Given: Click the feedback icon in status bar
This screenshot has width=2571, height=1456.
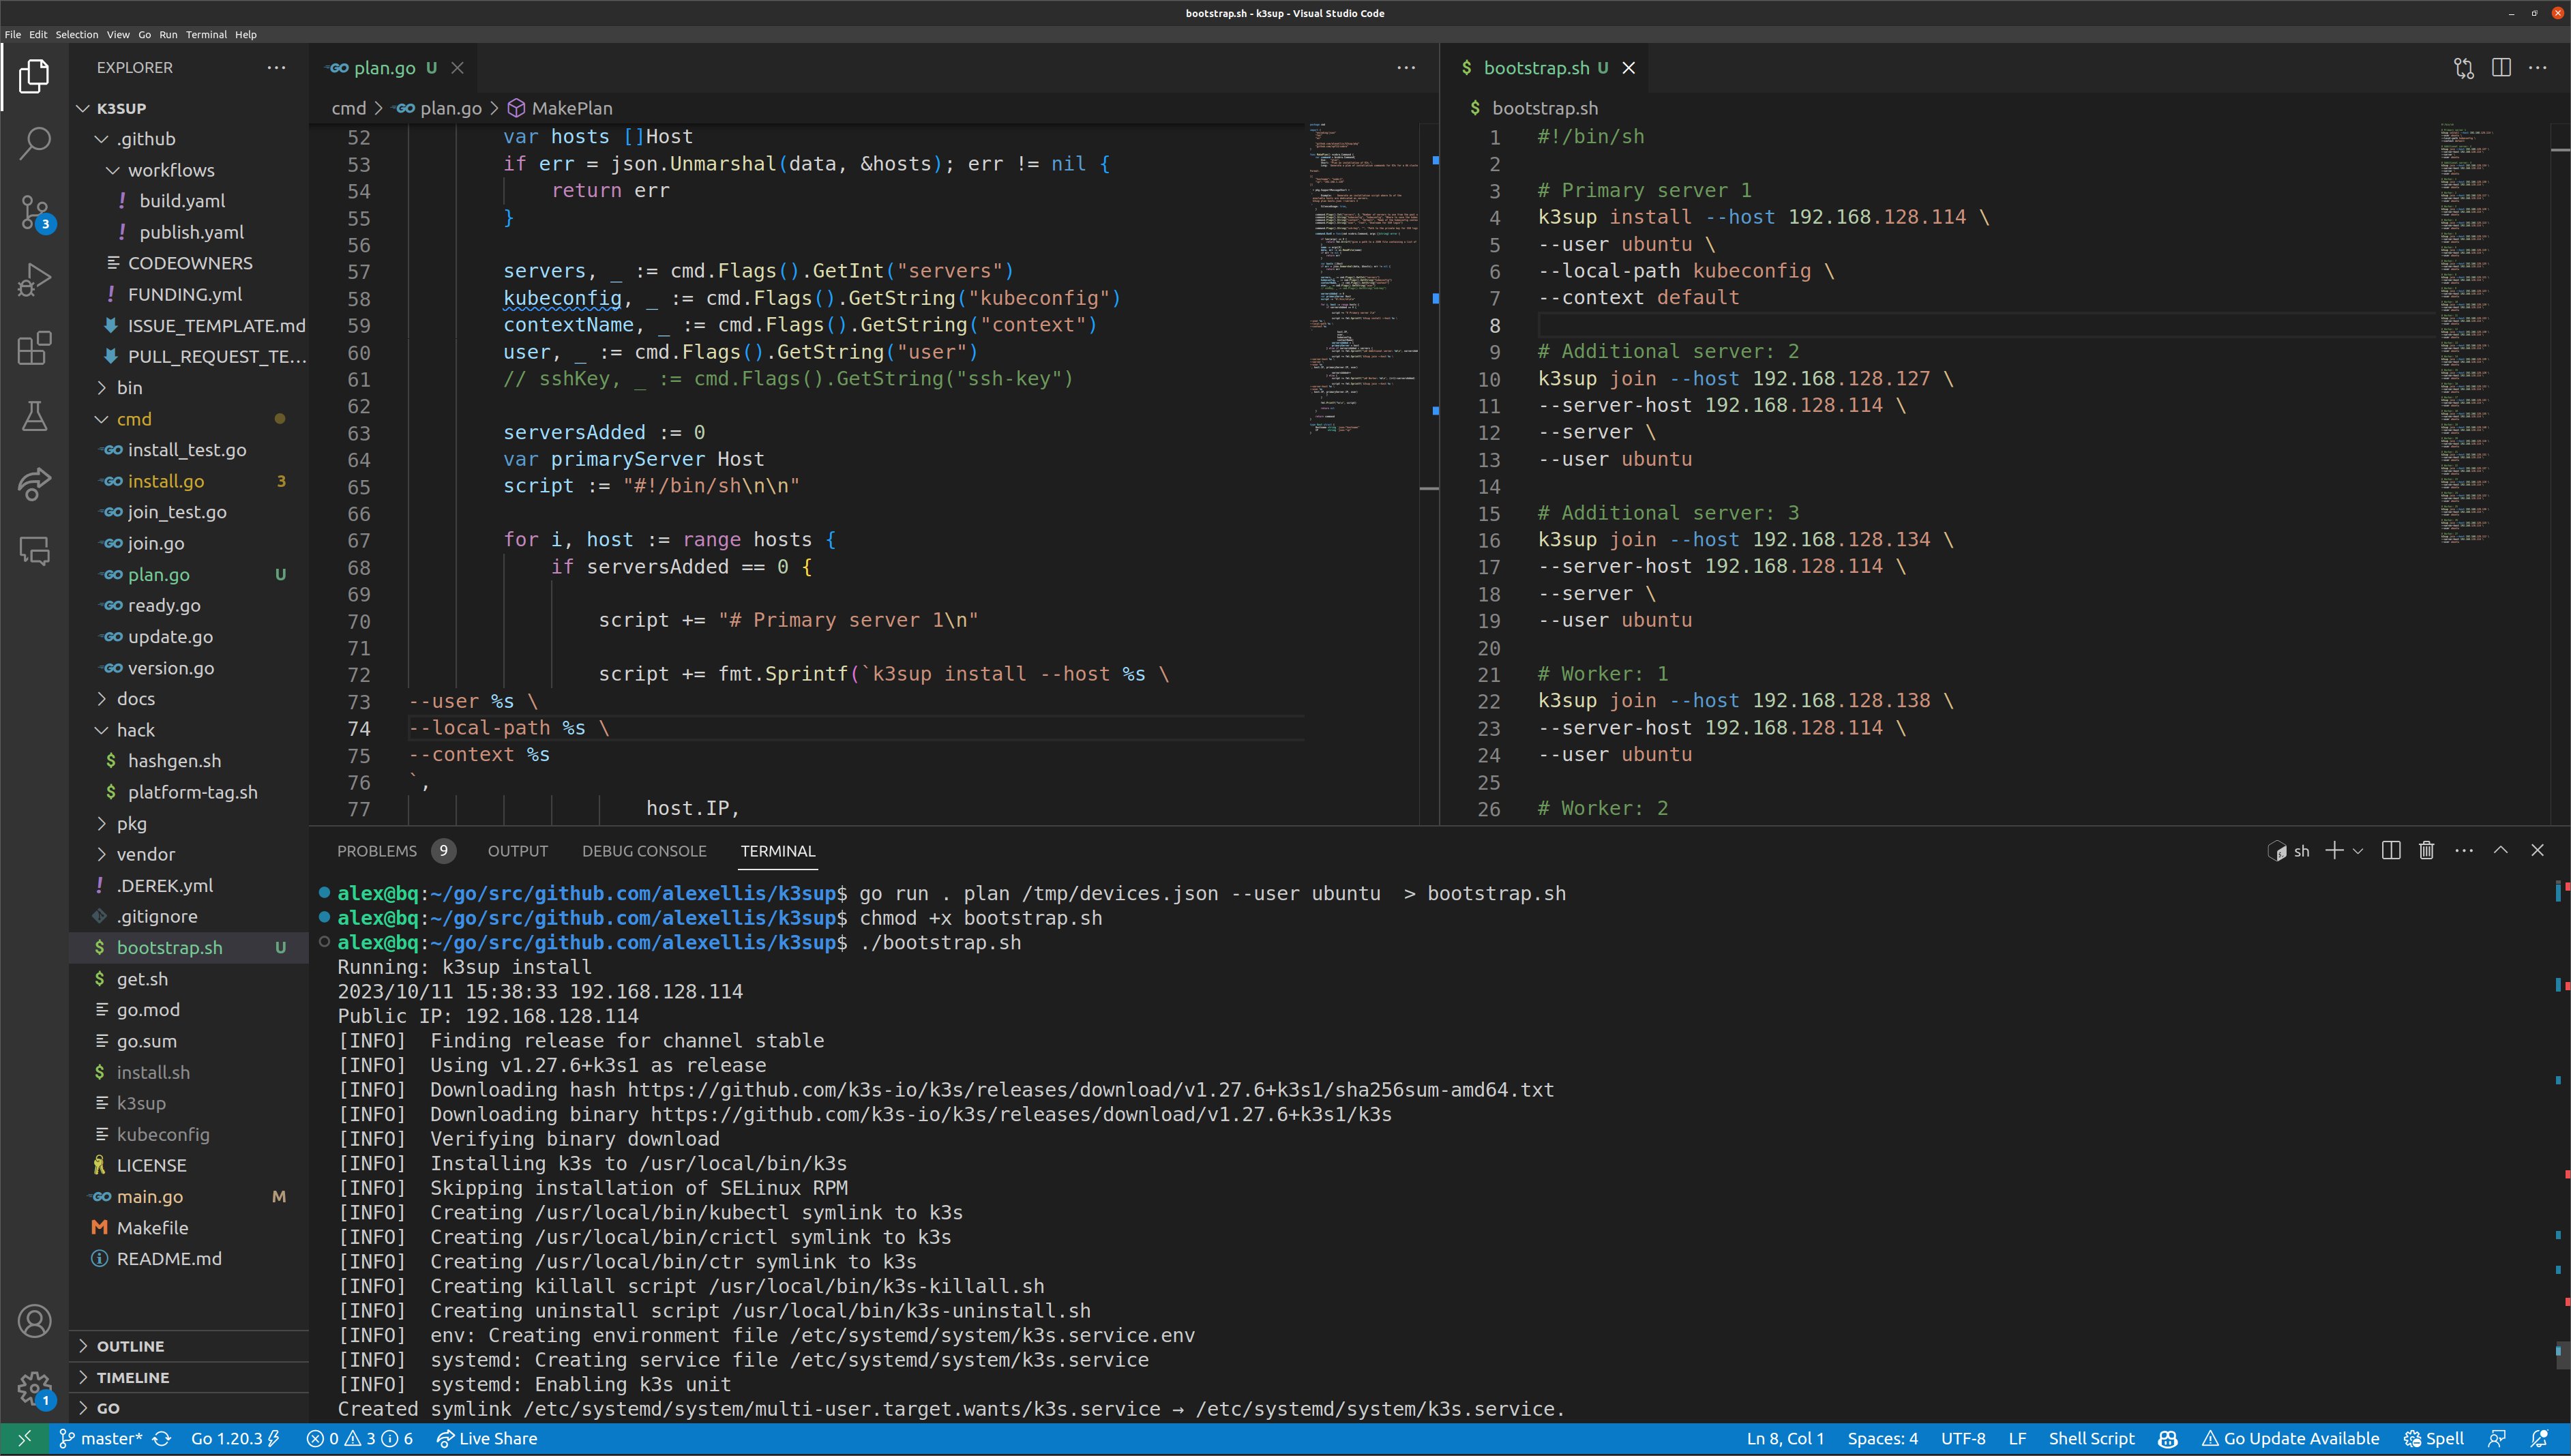Looking at the screenshot, I should (2496, 1438).
